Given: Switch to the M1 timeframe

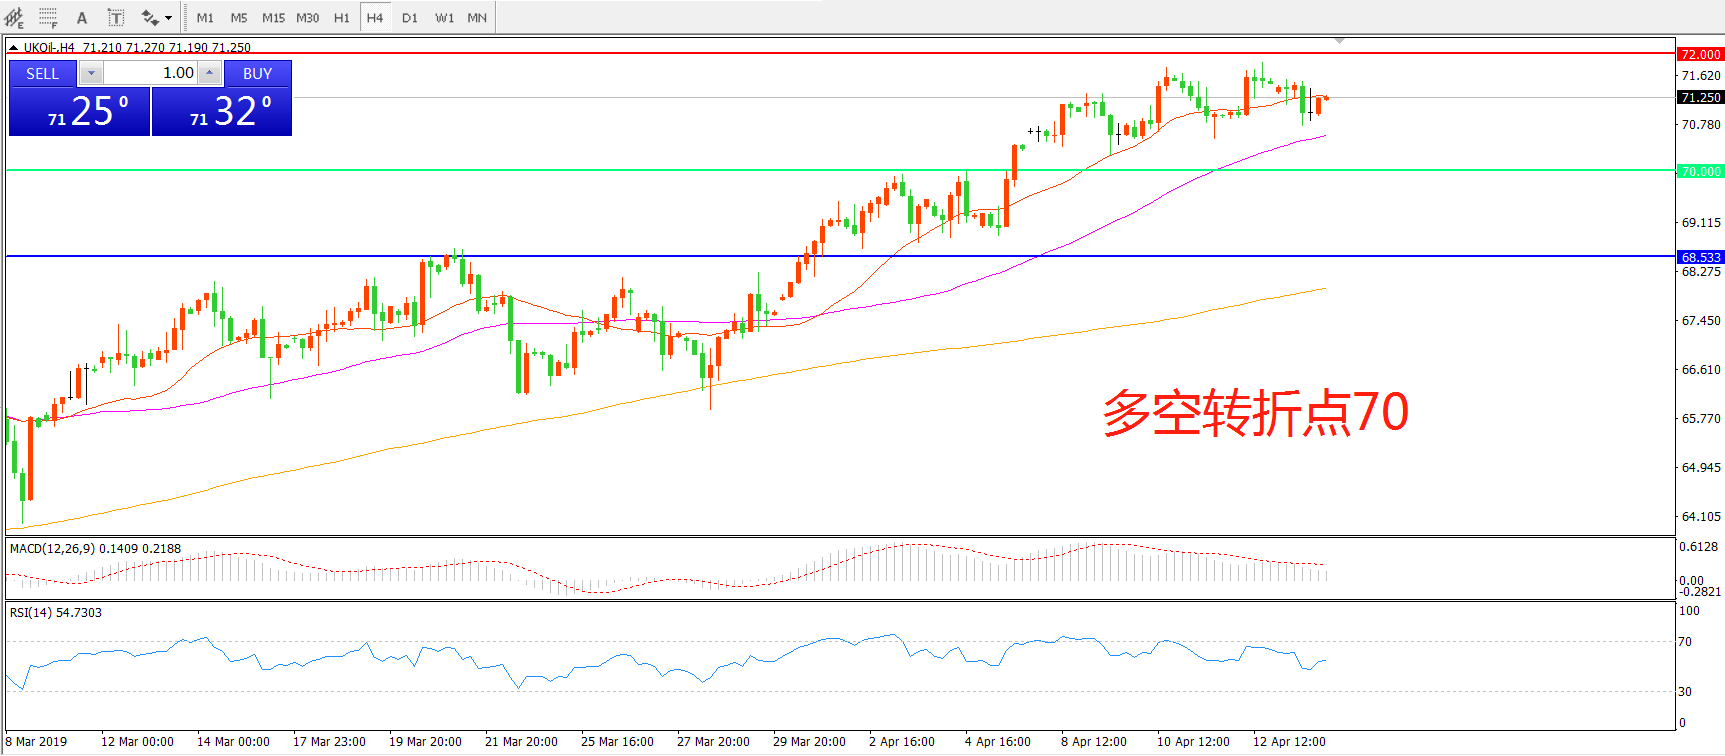Looking at the screenshot, I should tap(205, 18).
